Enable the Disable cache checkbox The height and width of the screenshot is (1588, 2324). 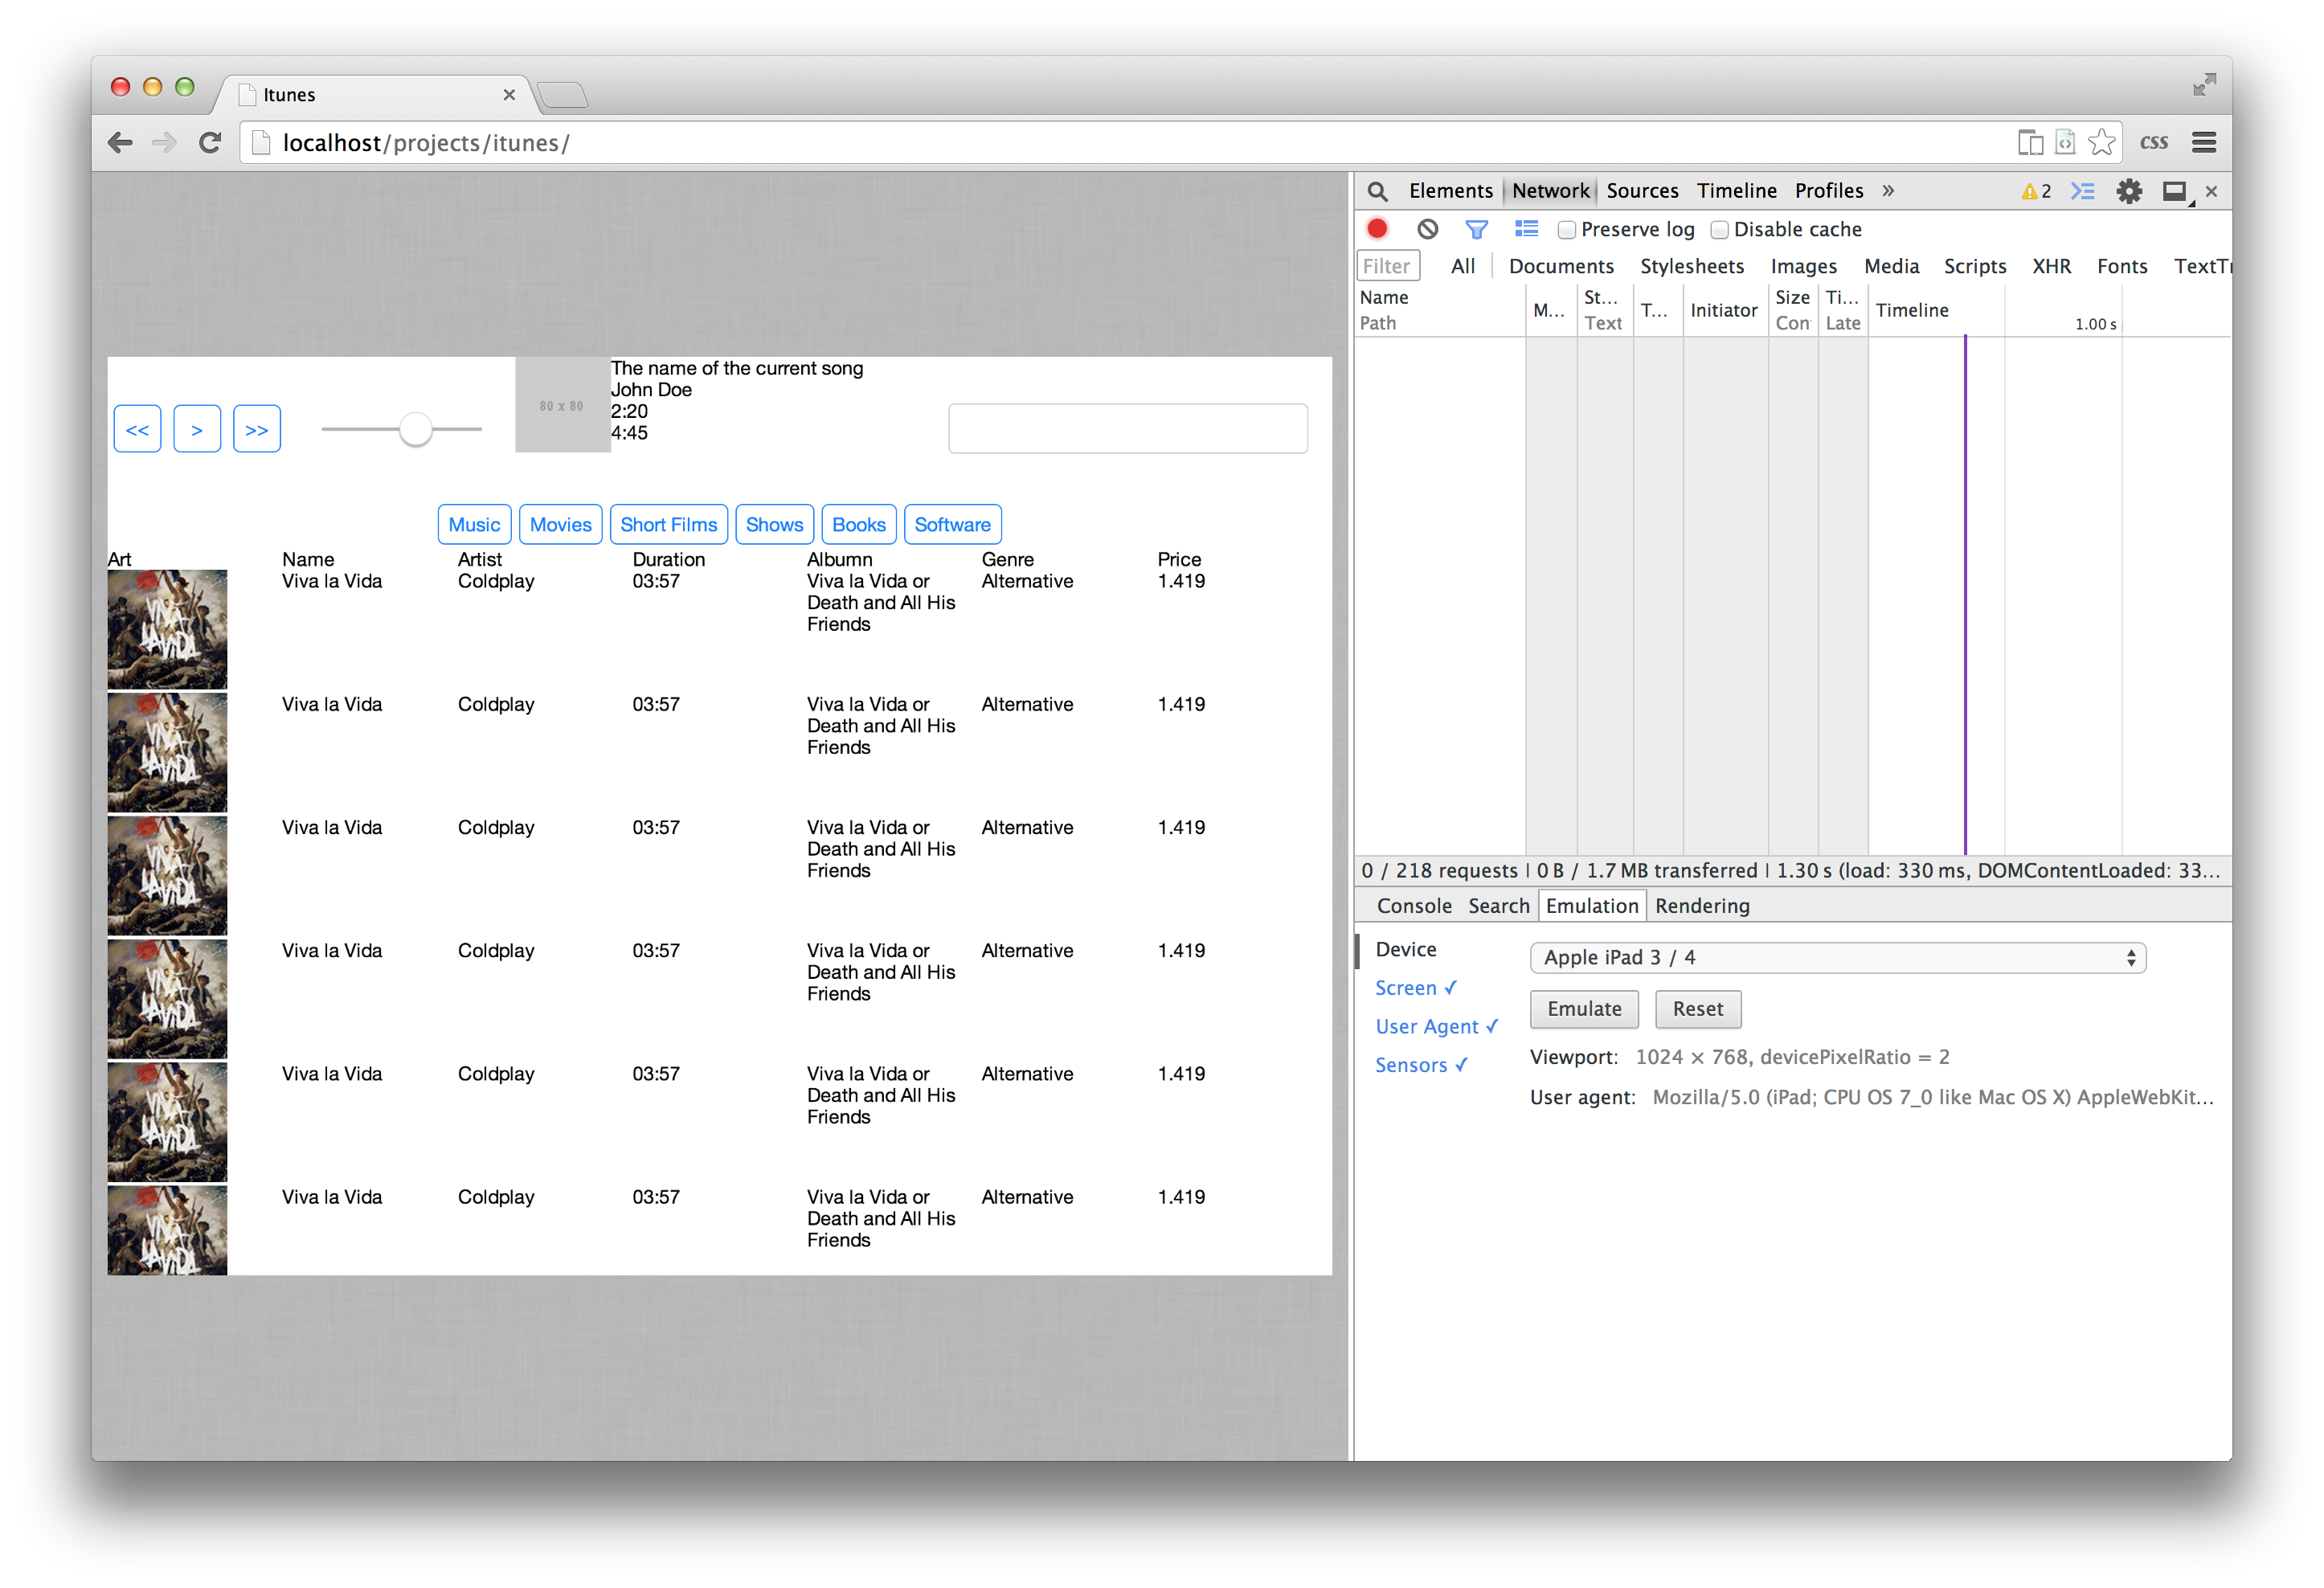coord(1719,230)
